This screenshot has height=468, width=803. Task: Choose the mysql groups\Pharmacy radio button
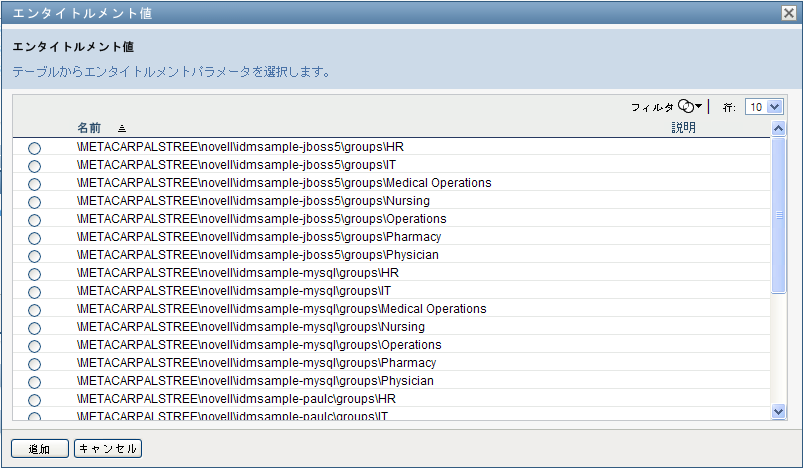point(35,364)
